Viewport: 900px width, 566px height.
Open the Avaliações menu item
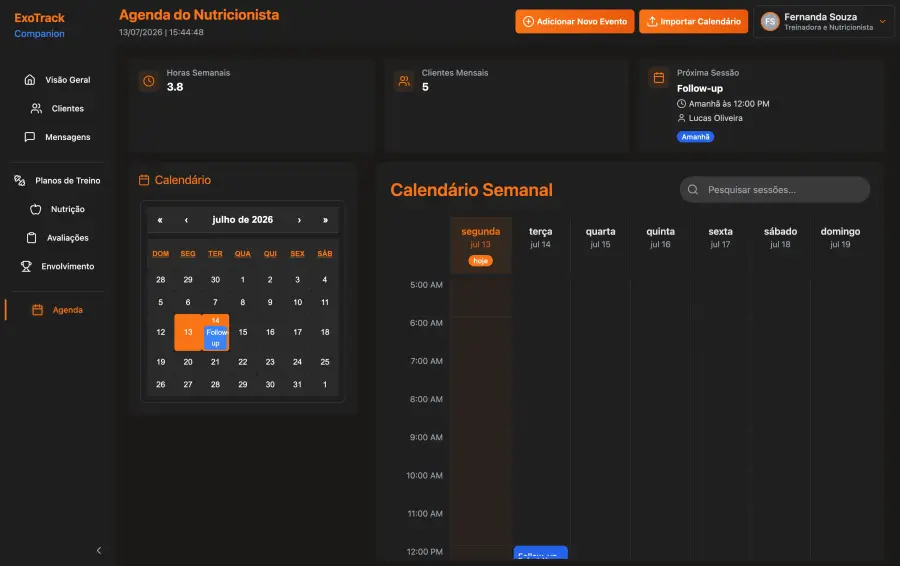[x=57, y=238]
